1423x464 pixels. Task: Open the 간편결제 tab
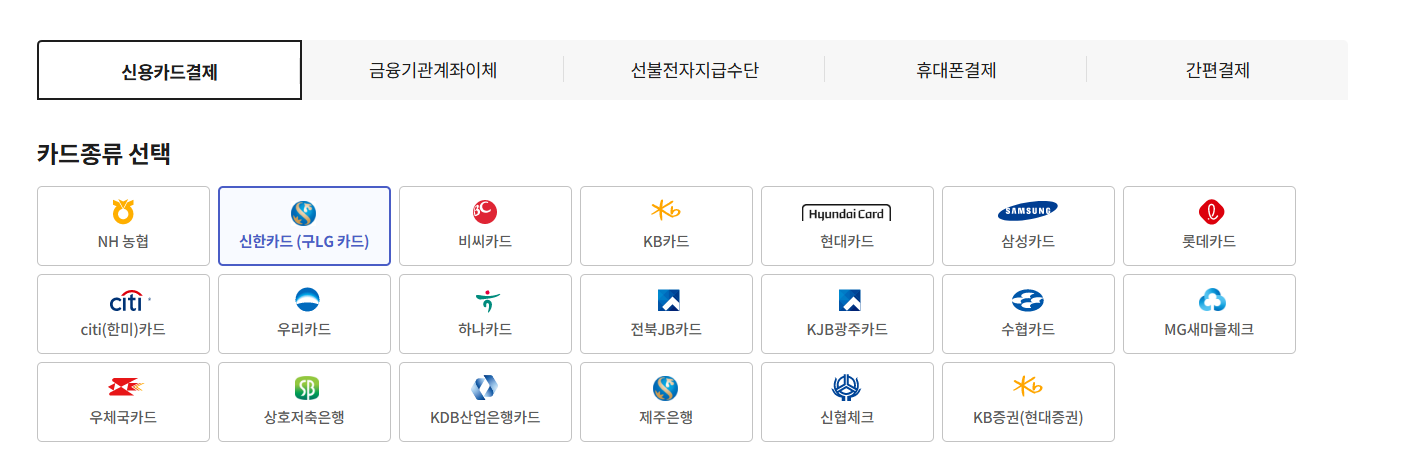1217,70
